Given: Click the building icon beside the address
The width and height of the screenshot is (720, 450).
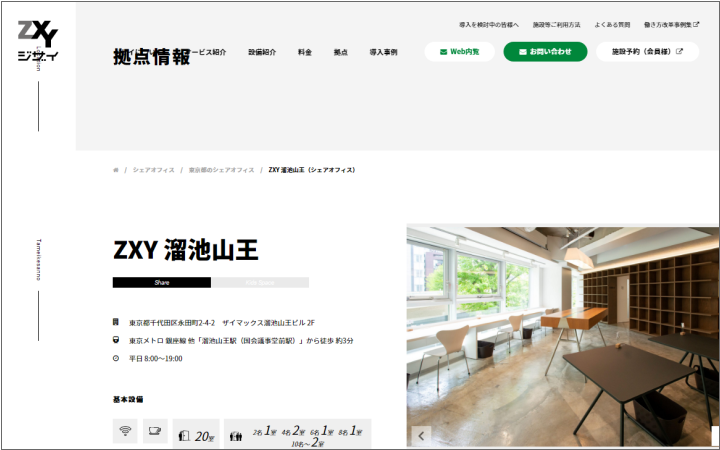Looking at the screenshot, I should pos(116,322).
